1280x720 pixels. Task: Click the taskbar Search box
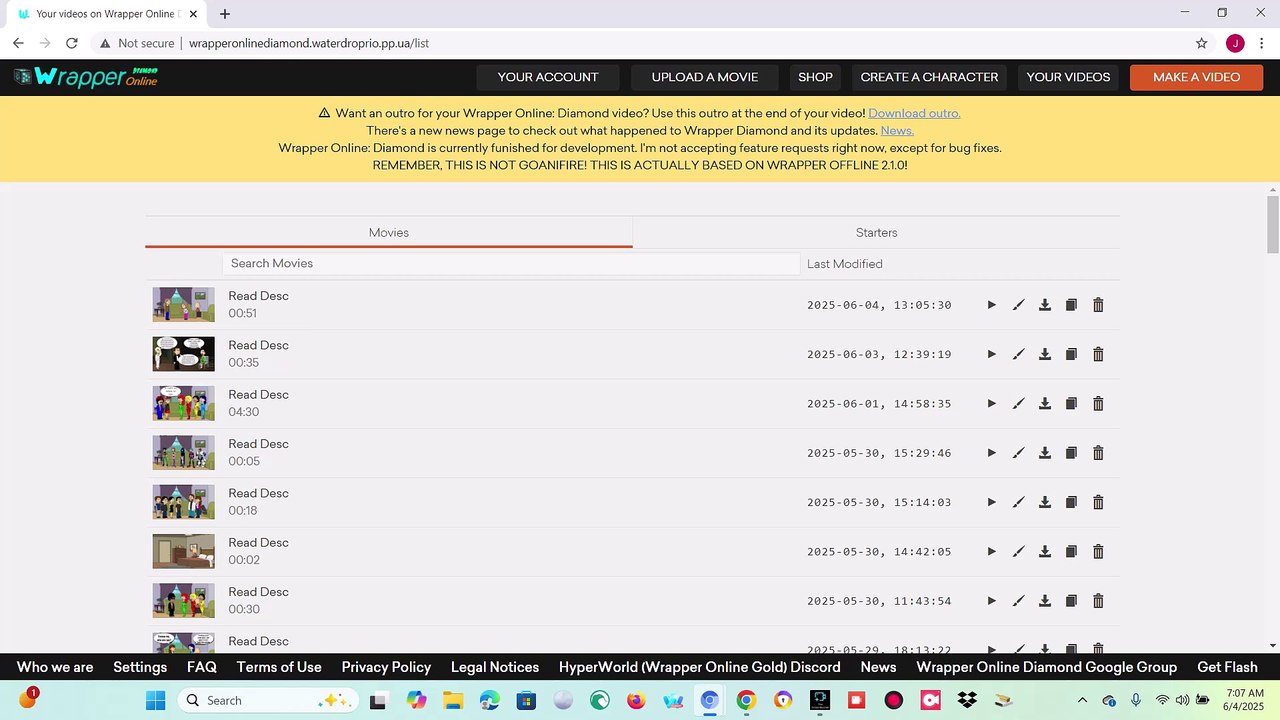pos(267,700)
